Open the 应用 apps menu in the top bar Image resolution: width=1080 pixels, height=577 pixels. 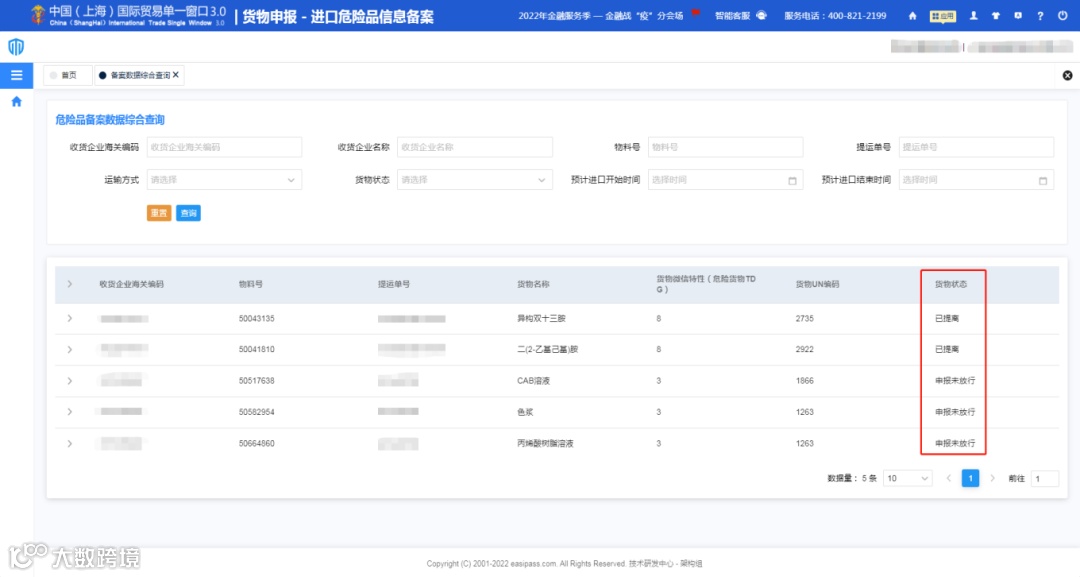pos(942,16)
